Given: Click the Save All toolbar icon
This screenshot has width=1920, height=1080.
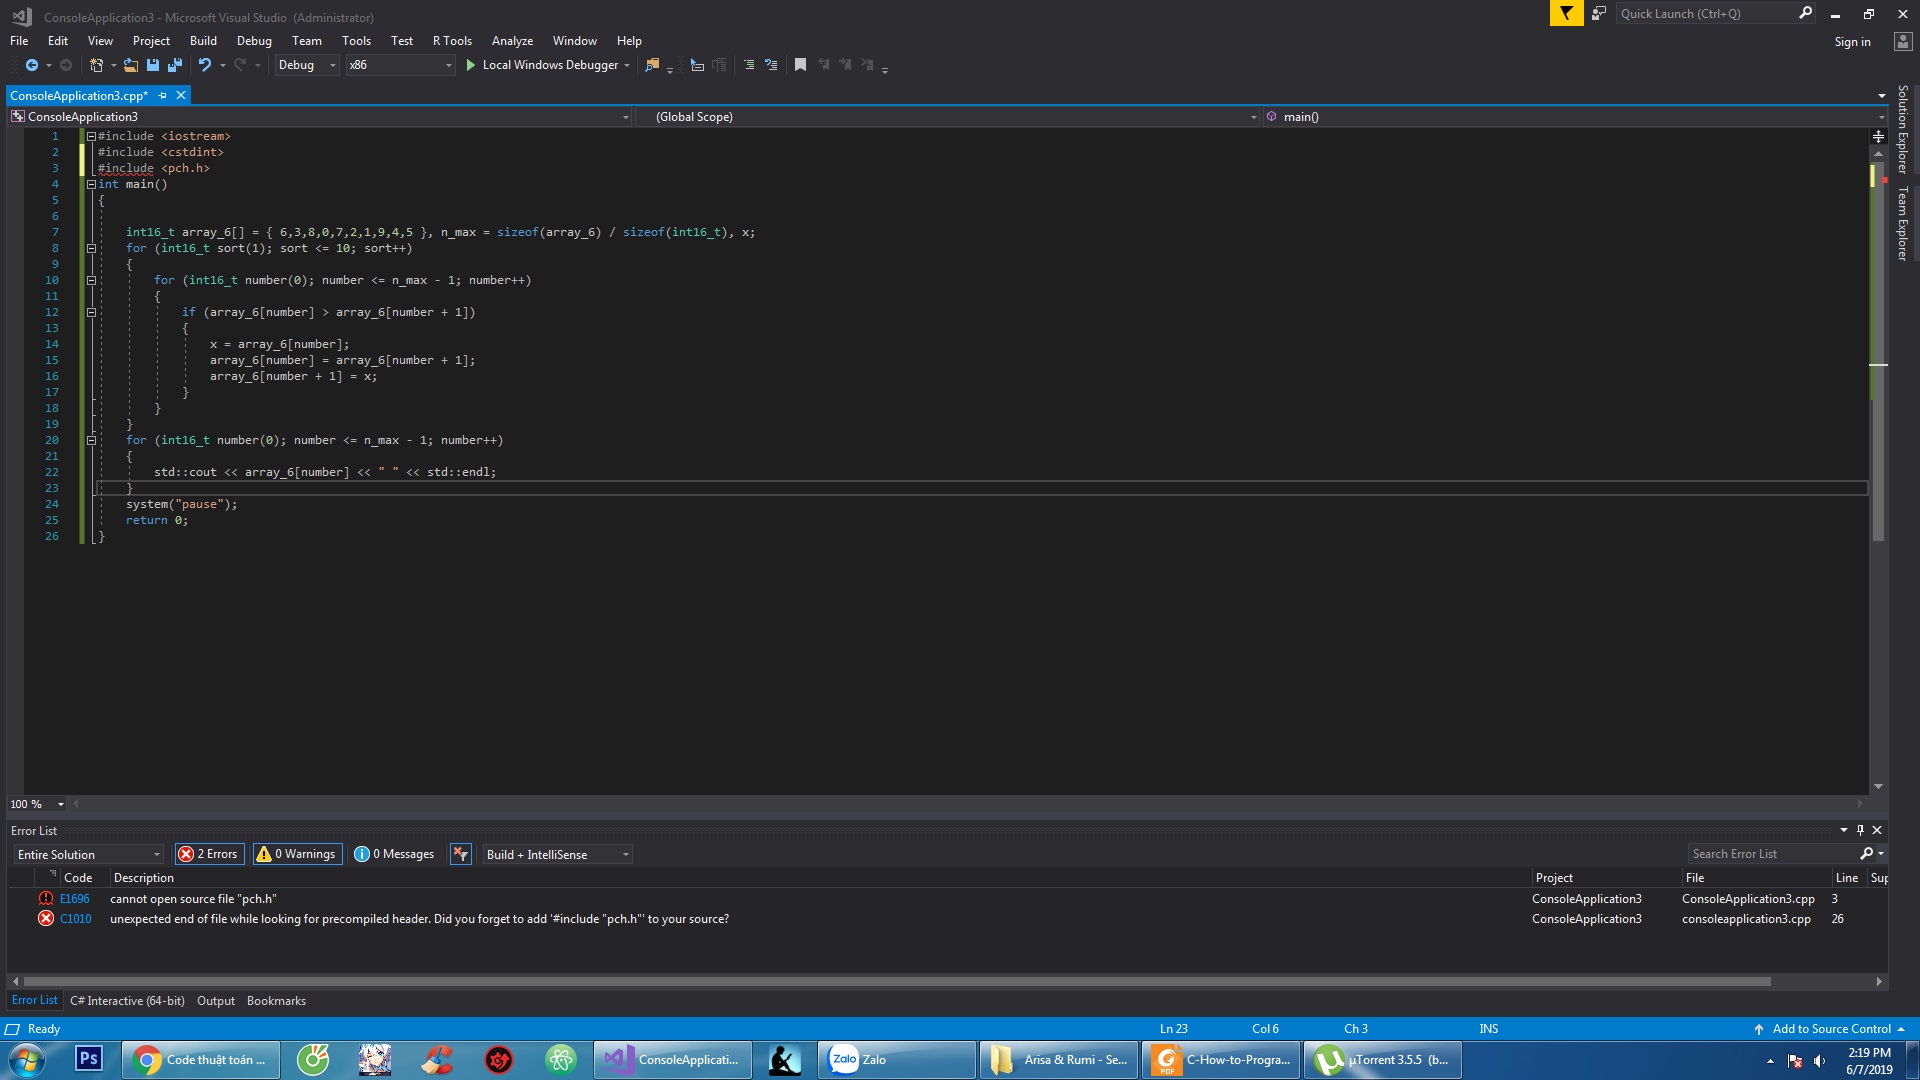Looking at the screenshot, I should pos(175,65).
